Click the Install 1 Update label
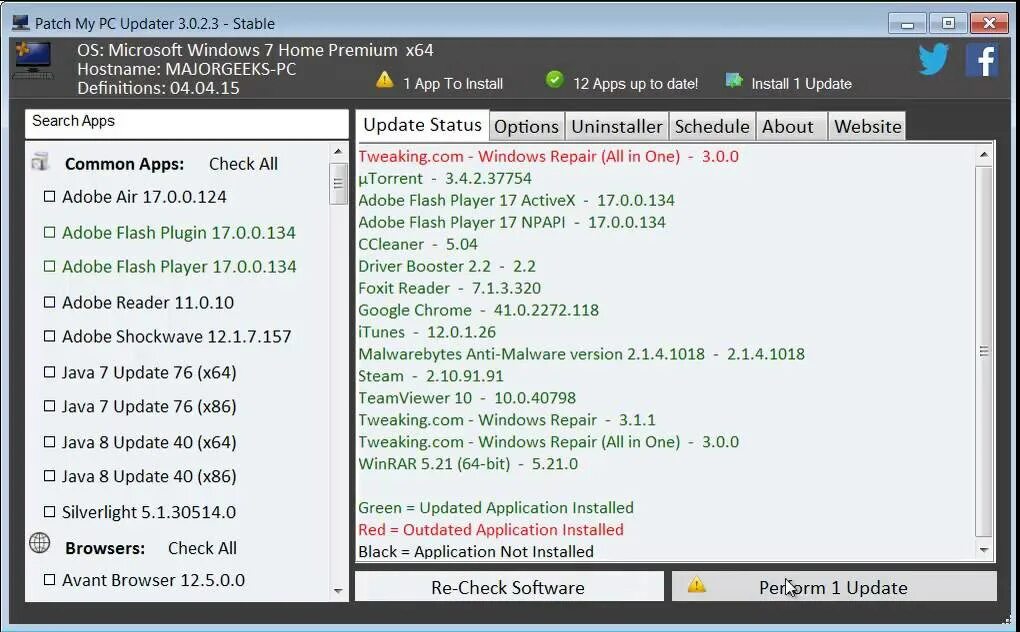Image resolution: width=1020 pixels, height=632 pixels. 801,84
